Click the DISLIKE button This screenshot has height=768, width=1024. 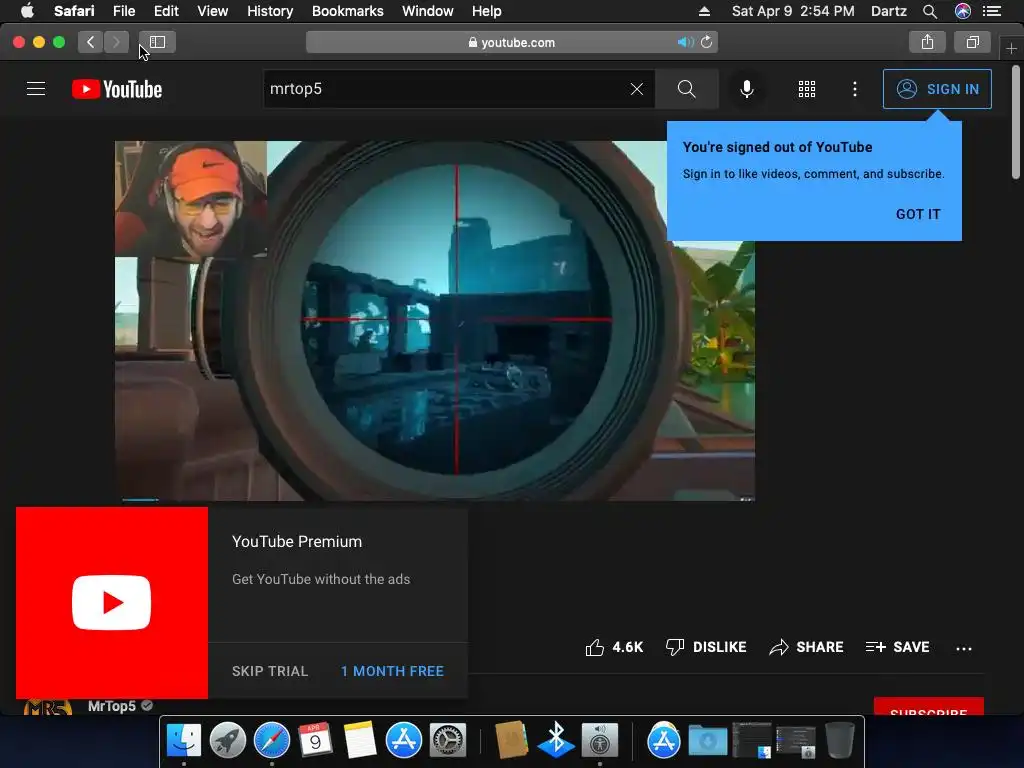coord(706,647)
